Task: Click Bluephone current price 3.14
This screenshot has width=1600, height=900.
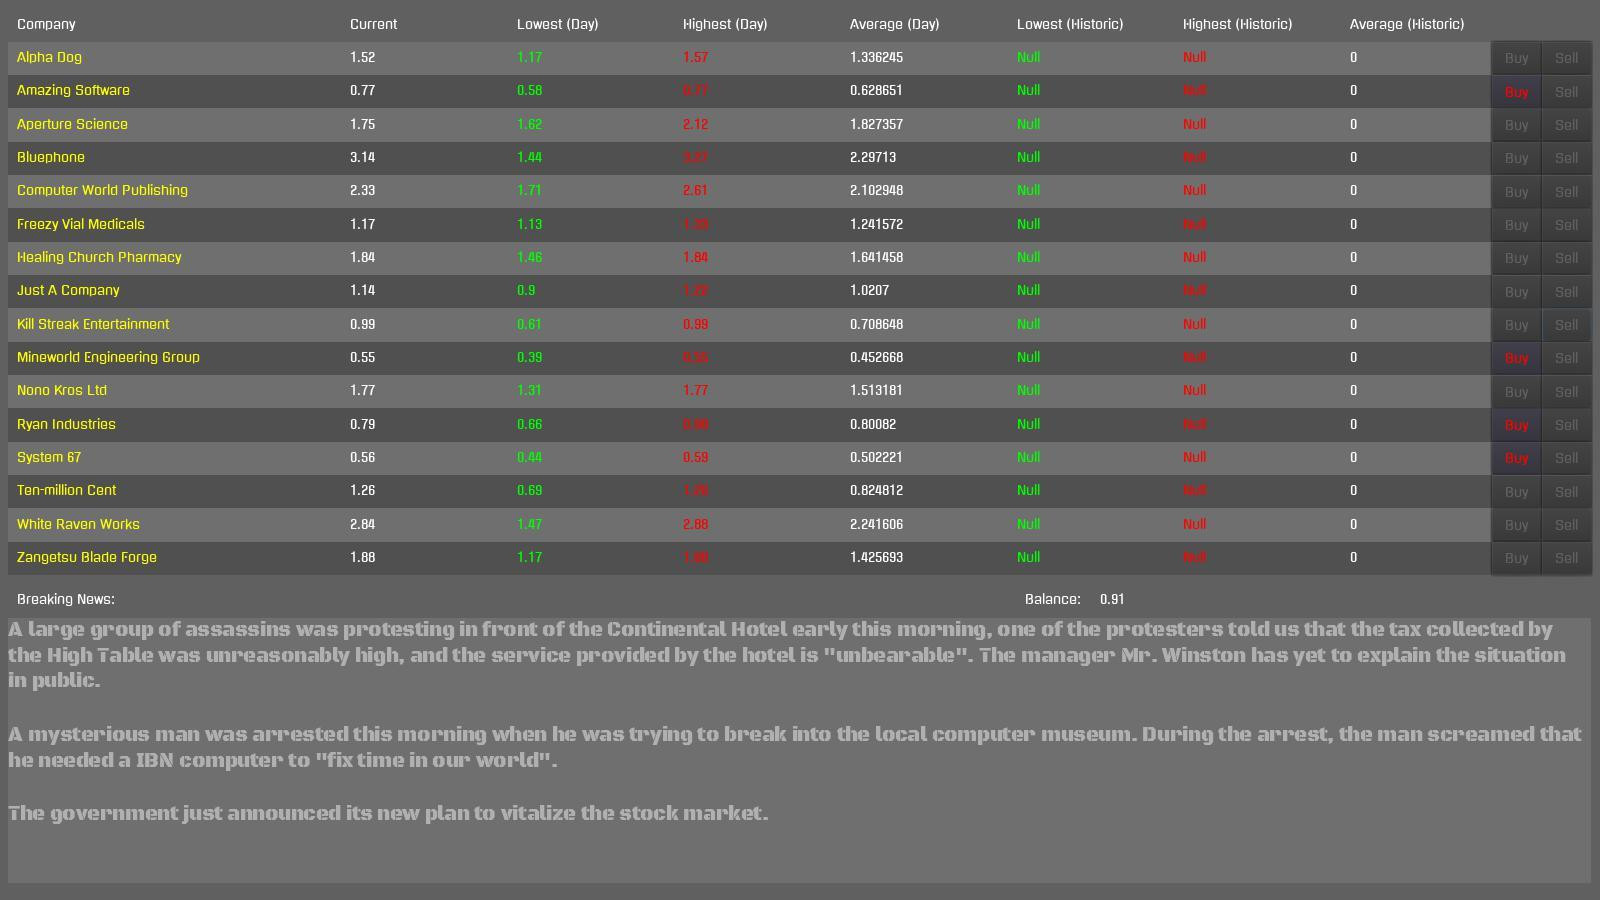Action: click(362, 157)
